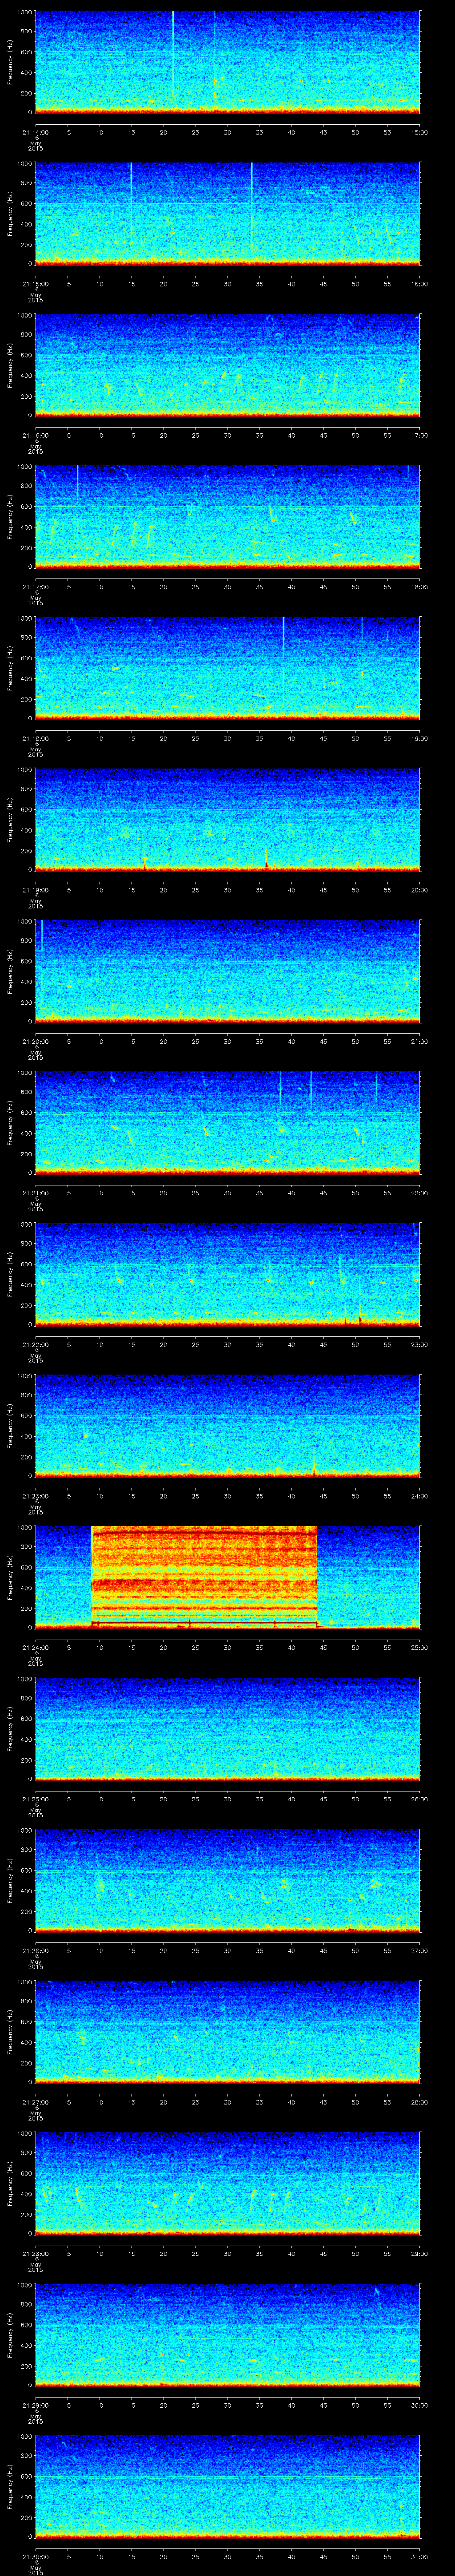Viewport: 455px width, 2576px height.
Task: Click the "21:24:00" start time label
Action: click(x=35, y=1647)
